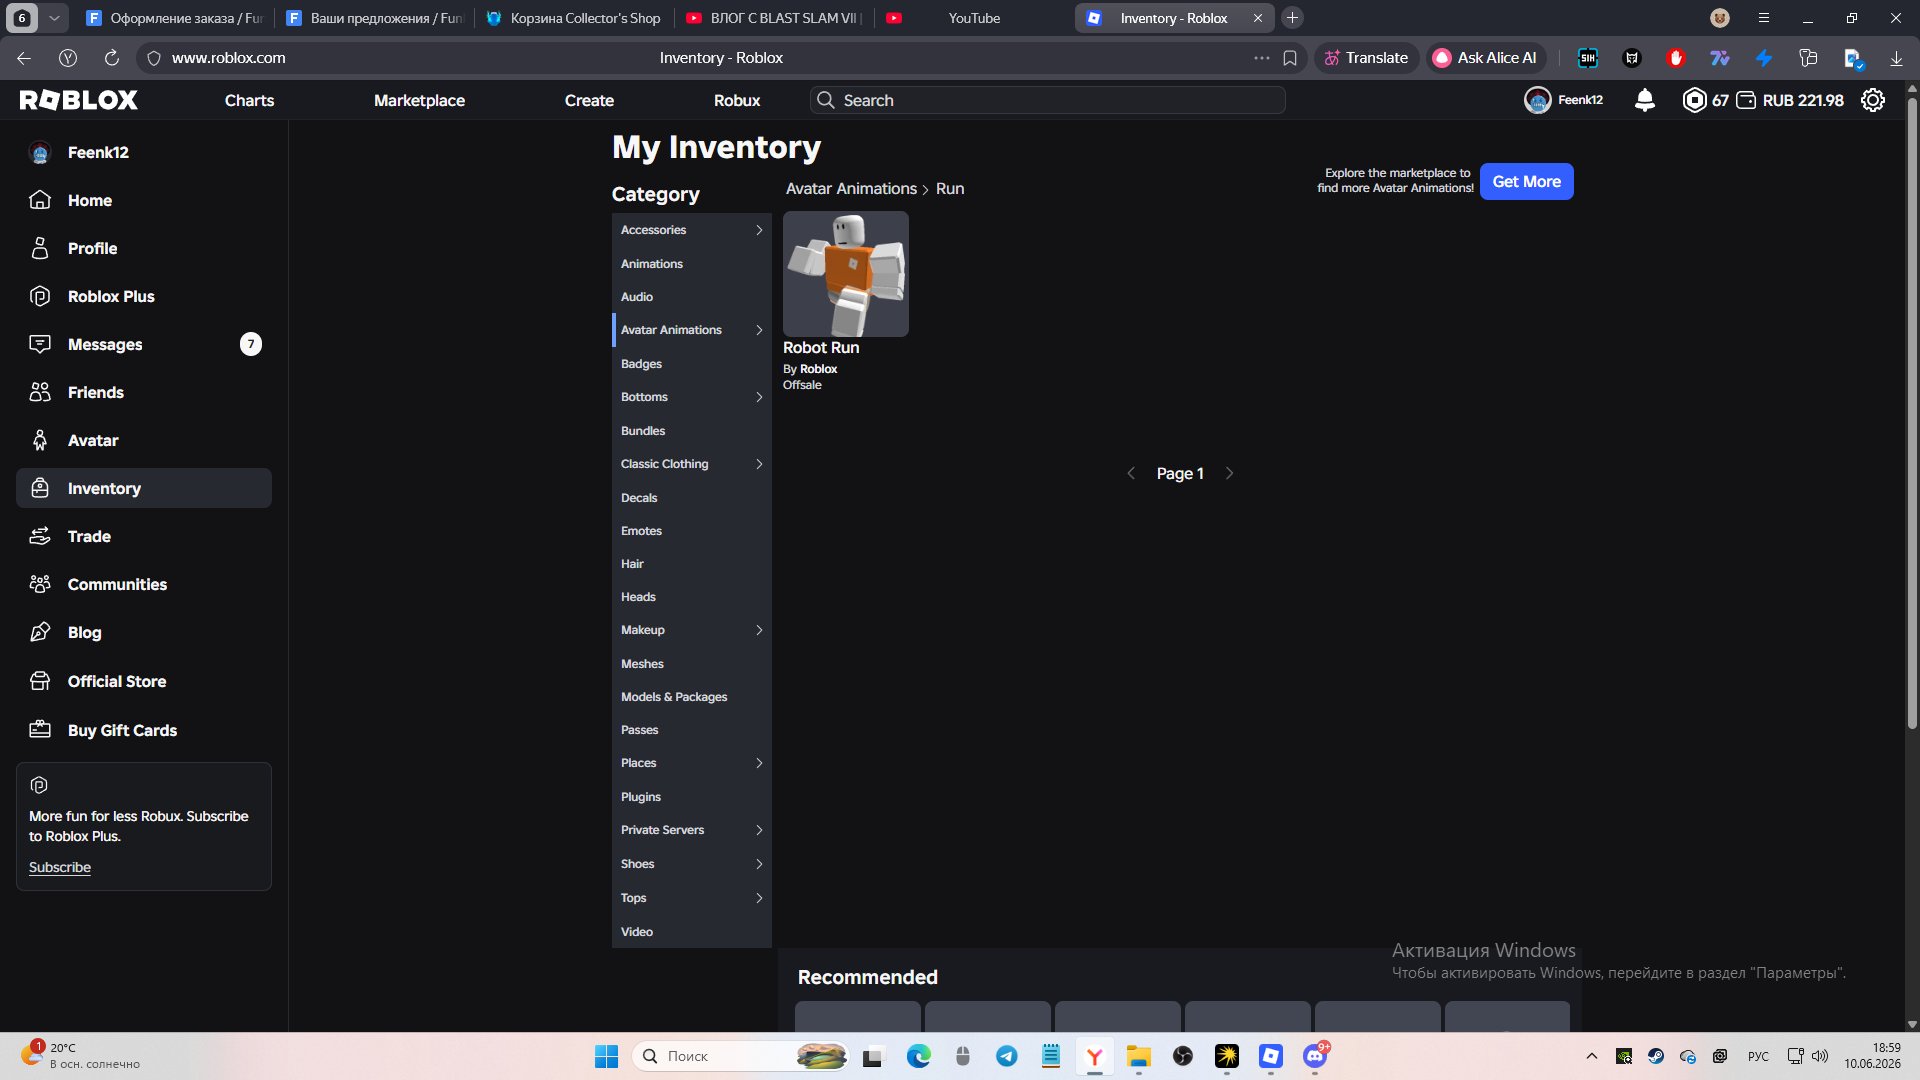The image size is (1920, 1080).
Task: Open browser downloads icon
Action: point(1896,58)
